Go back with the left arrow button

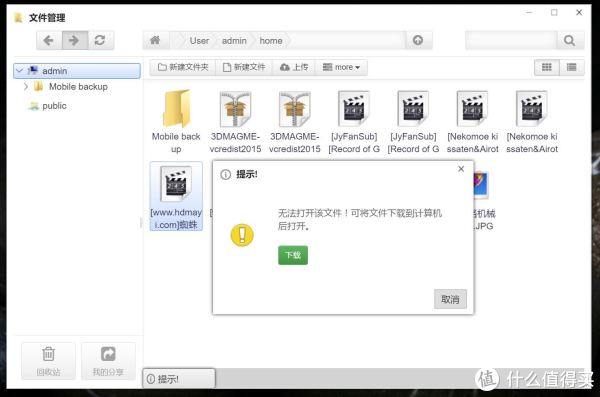(49, 40)
